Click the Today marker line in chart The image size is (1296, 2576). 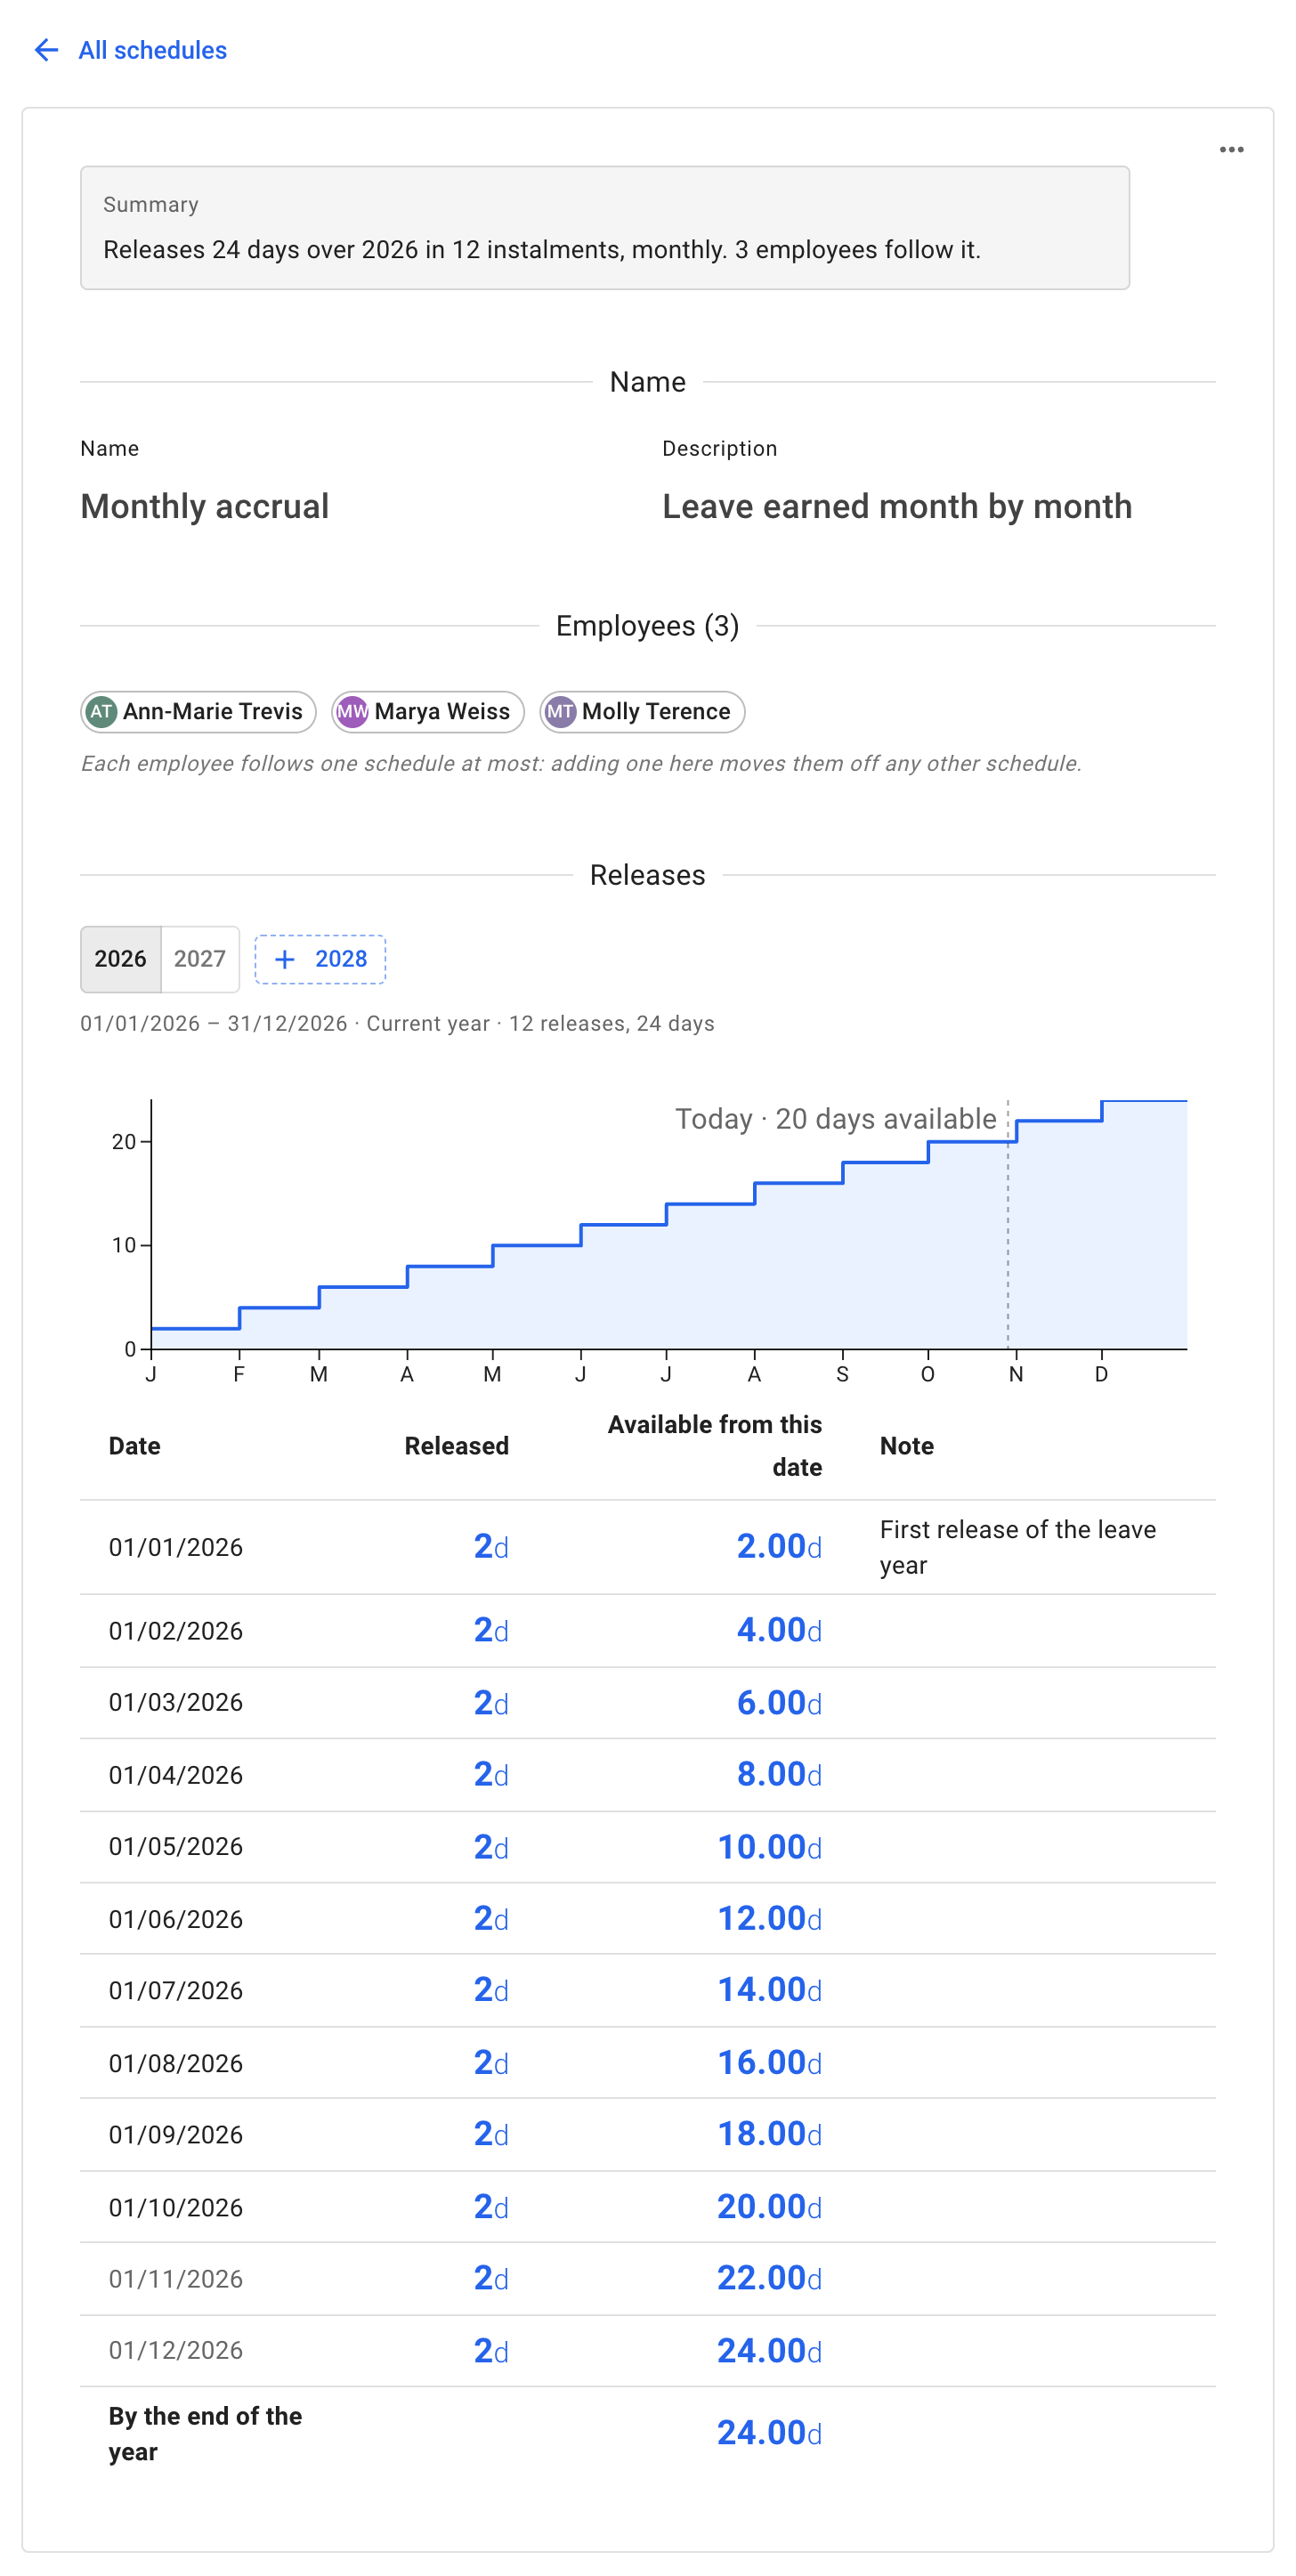click(1007, 1224)
